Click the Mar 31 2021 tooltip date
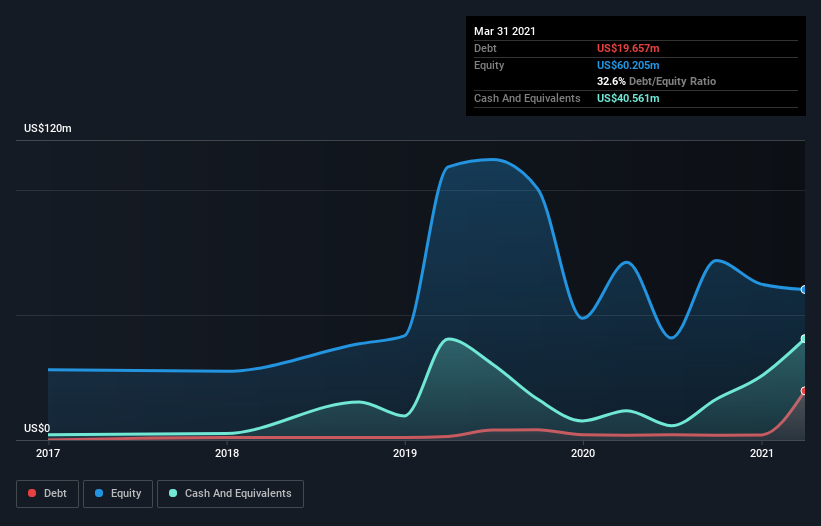 [505, 31]
